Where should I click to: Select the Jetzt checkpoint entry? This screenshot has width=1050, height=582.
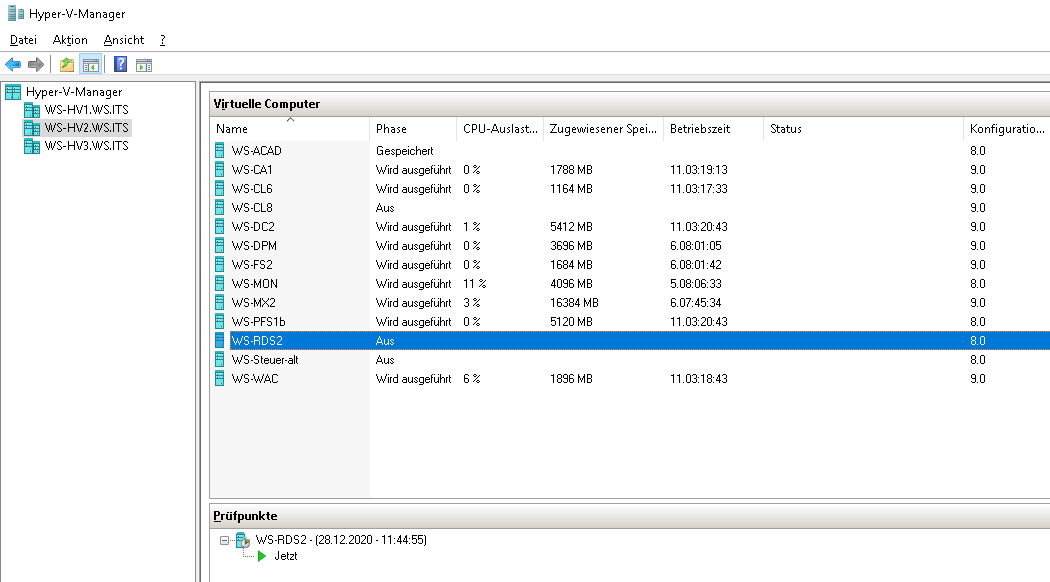[286, 557]
